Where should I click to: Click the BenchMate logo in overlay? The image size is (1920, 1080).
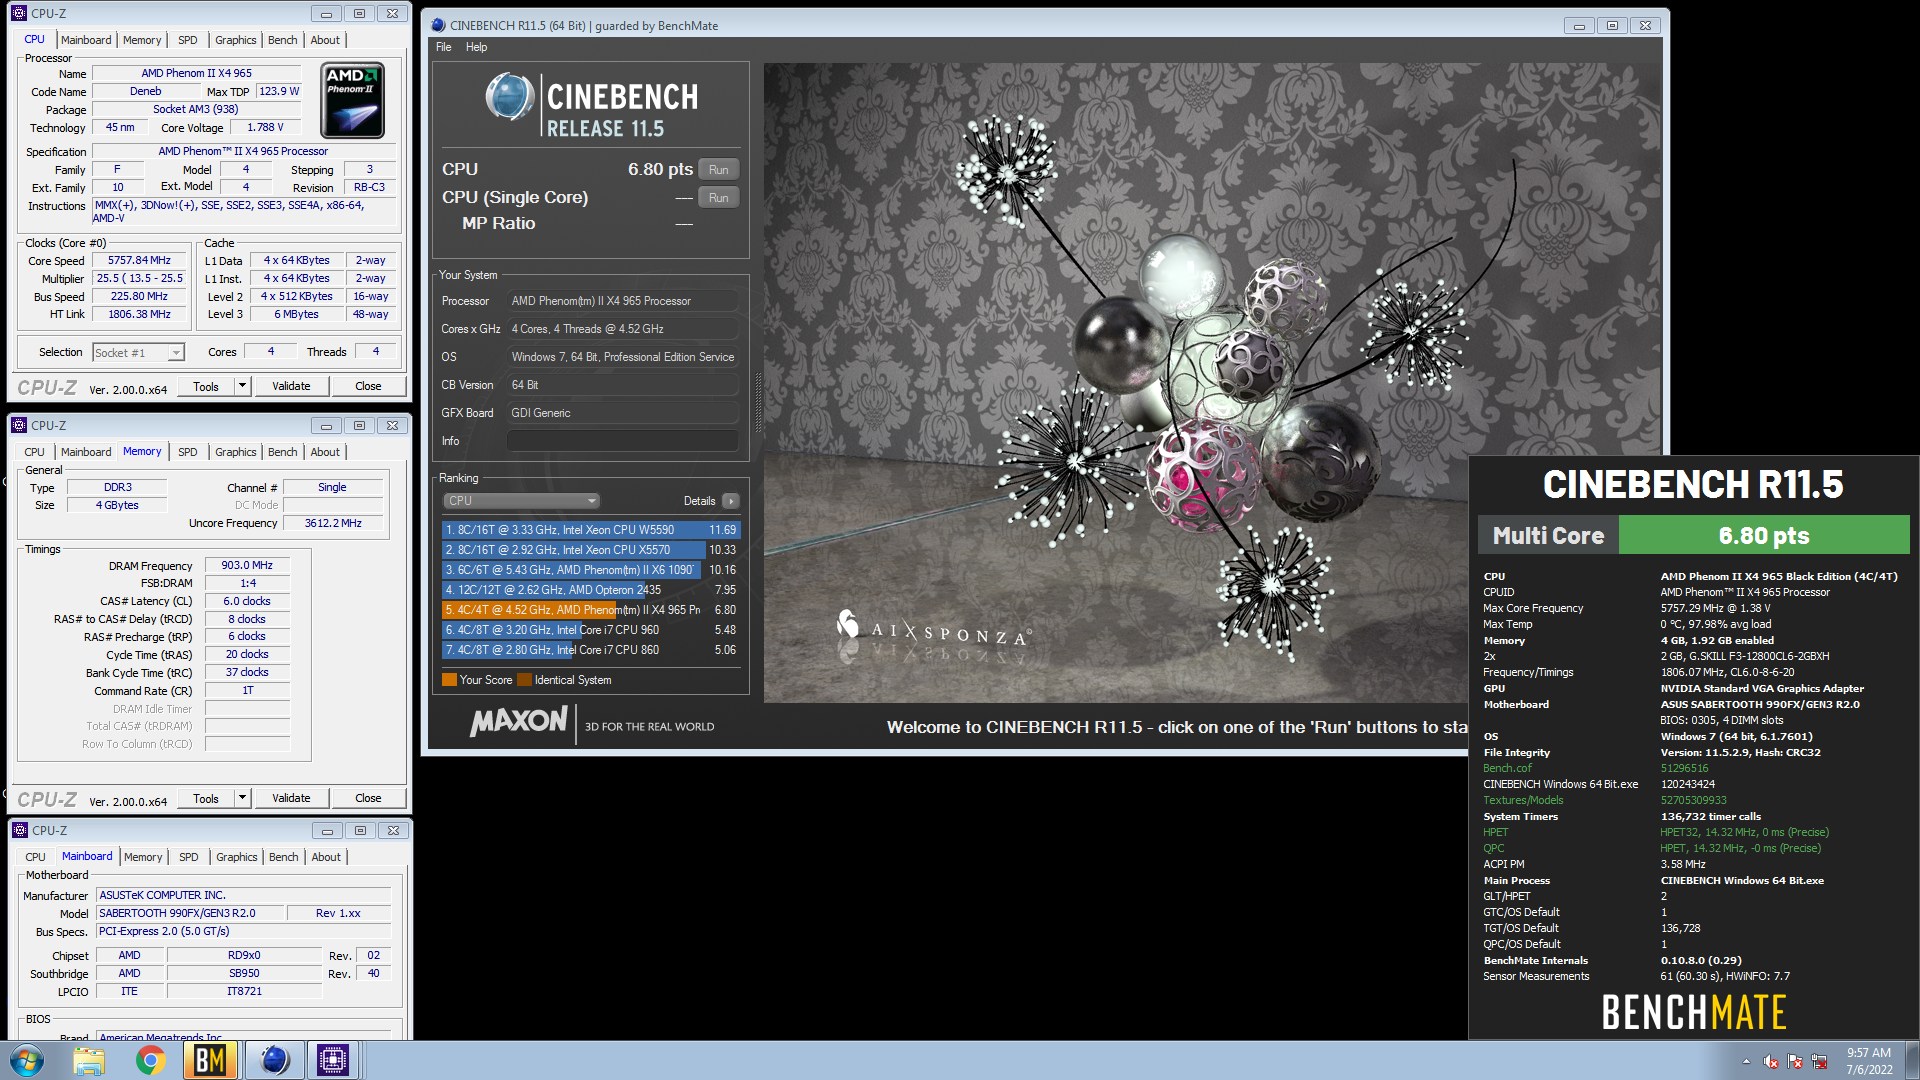(x=1694, y=1012)
